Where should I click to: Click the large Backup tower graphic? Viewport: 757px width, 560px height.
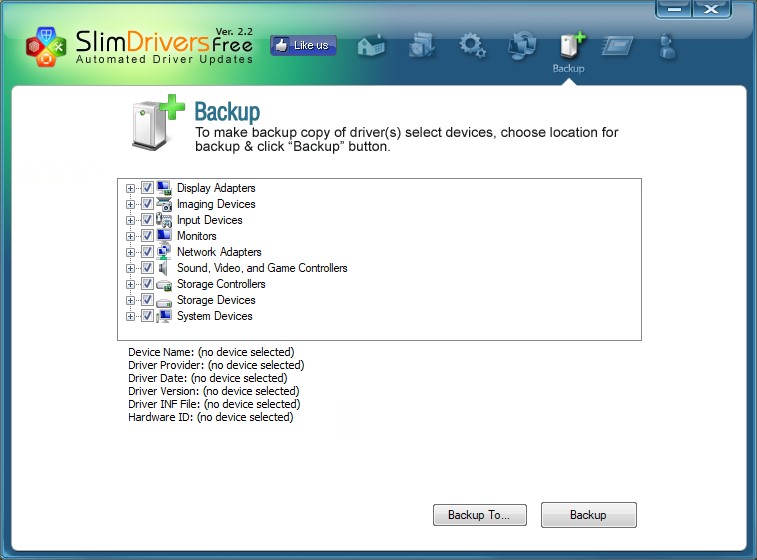[x=157, y=122]
